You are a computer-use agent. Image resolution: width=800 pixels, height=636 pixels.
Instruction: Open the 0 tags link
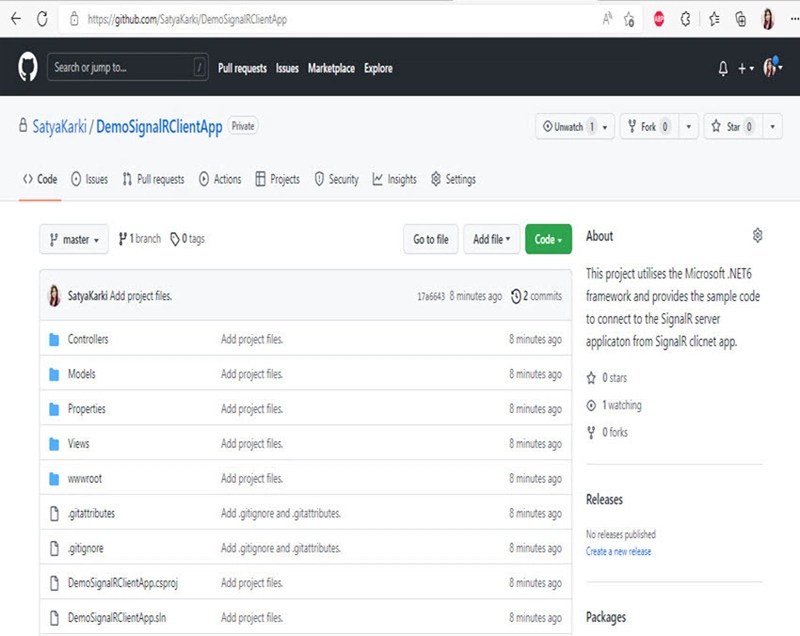(x=187, y=239)
